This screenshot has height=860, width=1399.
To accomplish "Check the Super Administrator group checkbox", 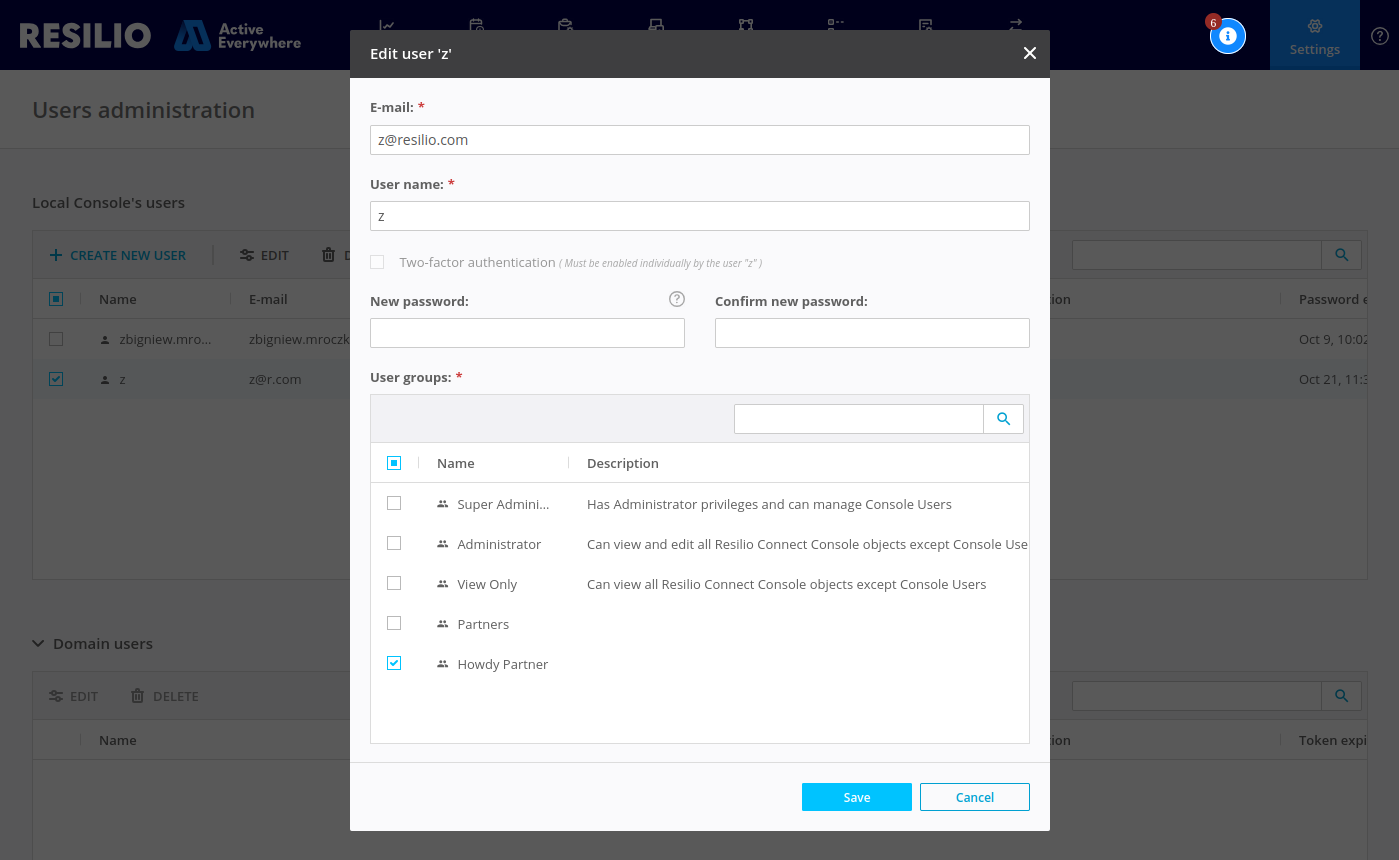I will pos(394,503).
